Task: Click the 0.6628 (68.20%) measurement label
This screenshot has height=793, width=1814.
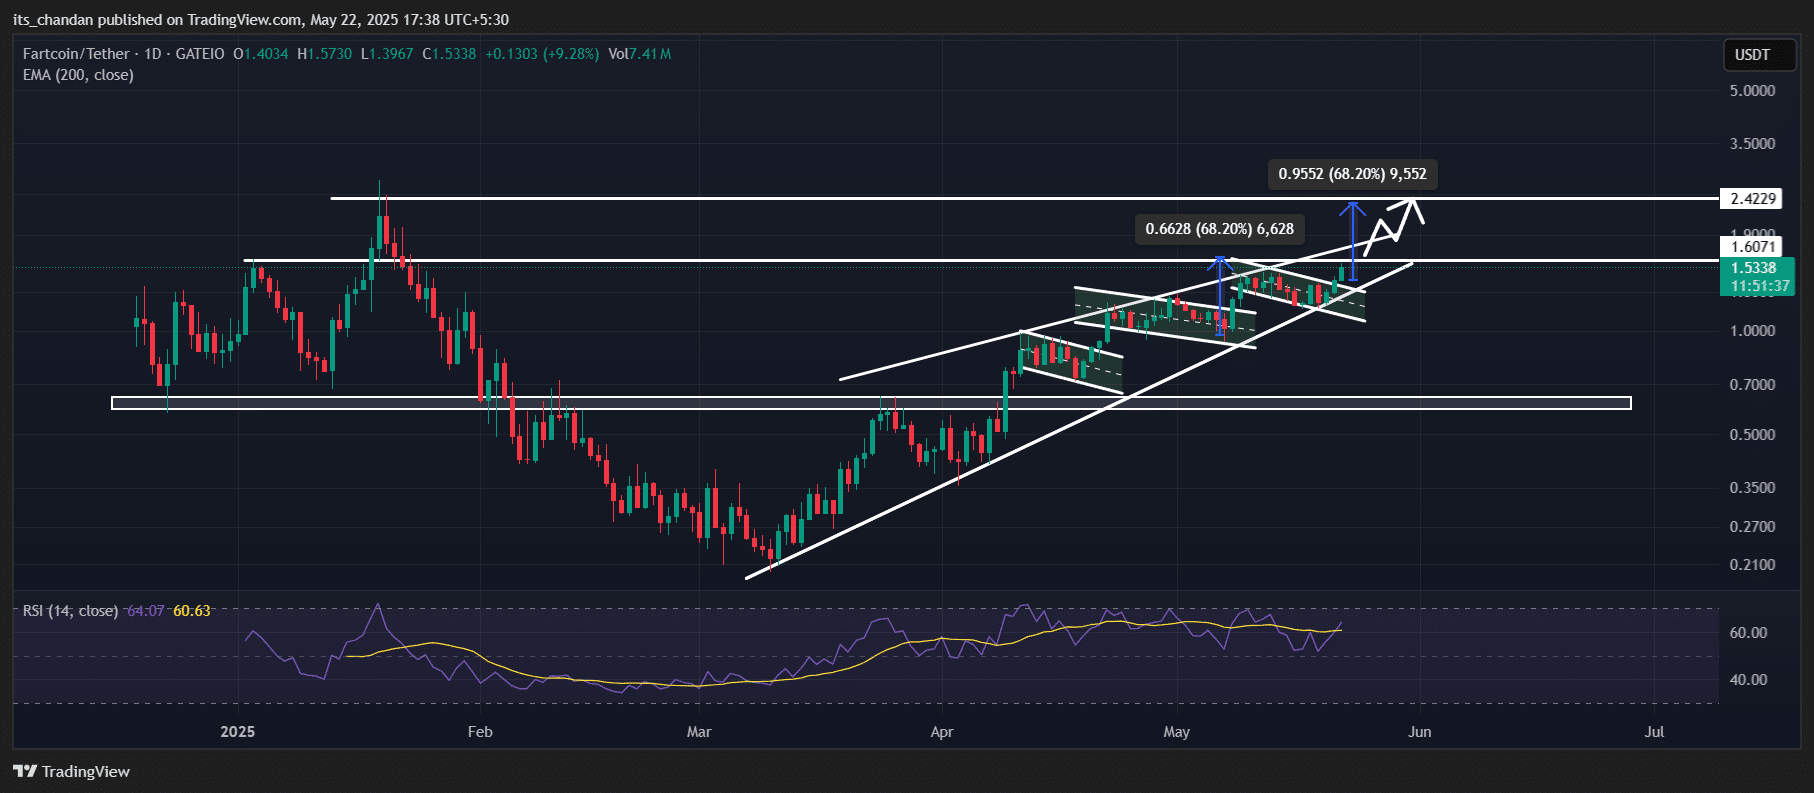Action: click(1219, 229)
